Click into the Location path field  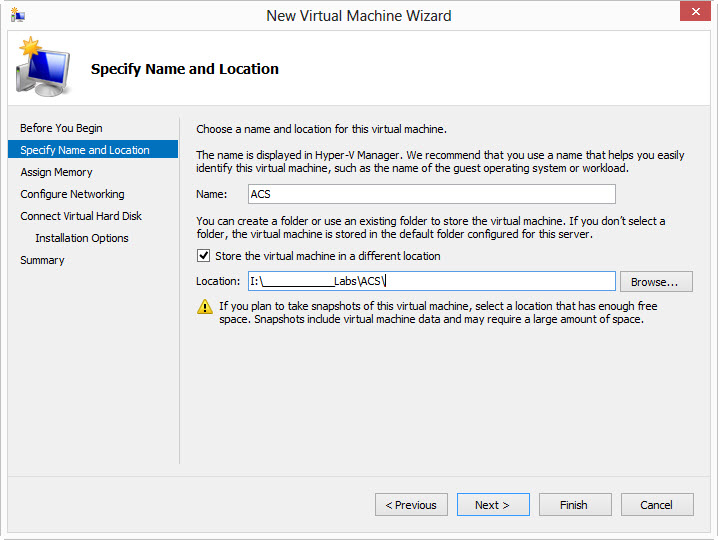coord(431,282)
